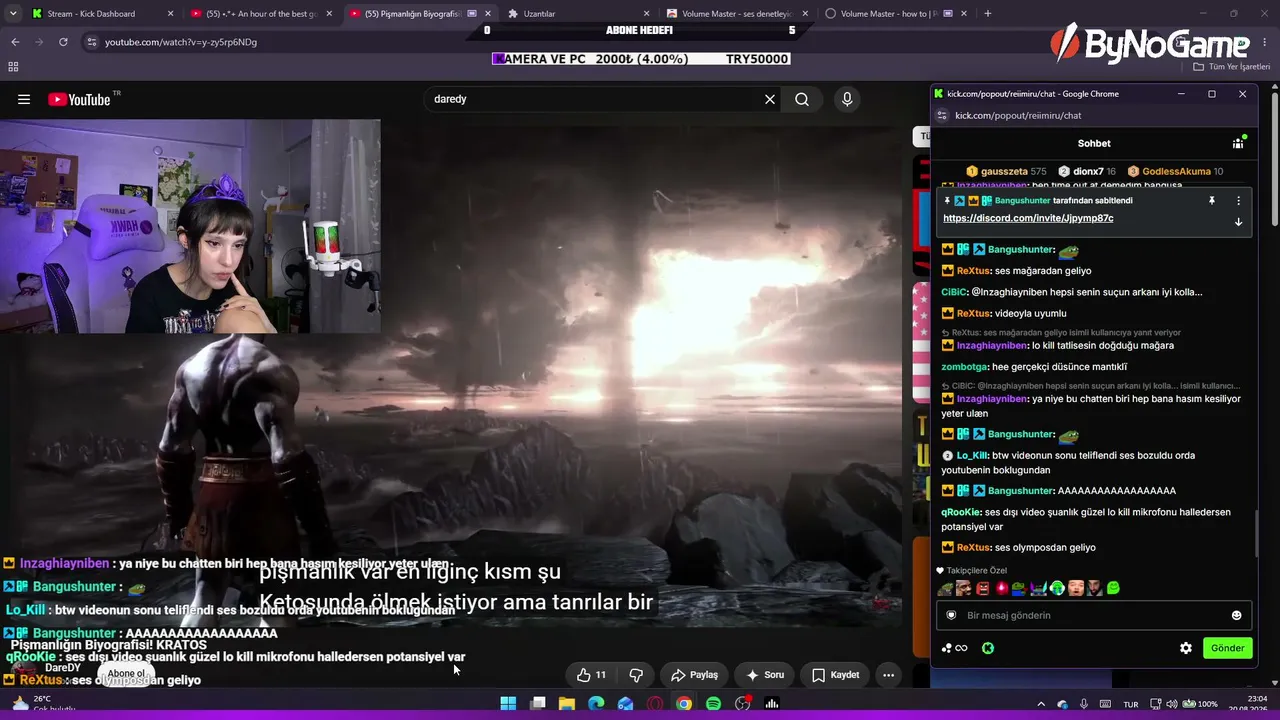Viewport: 1280px width, 720px height.
Task: Open Microsoft Edge from the taskbar
Action: (x=596, y=704)
